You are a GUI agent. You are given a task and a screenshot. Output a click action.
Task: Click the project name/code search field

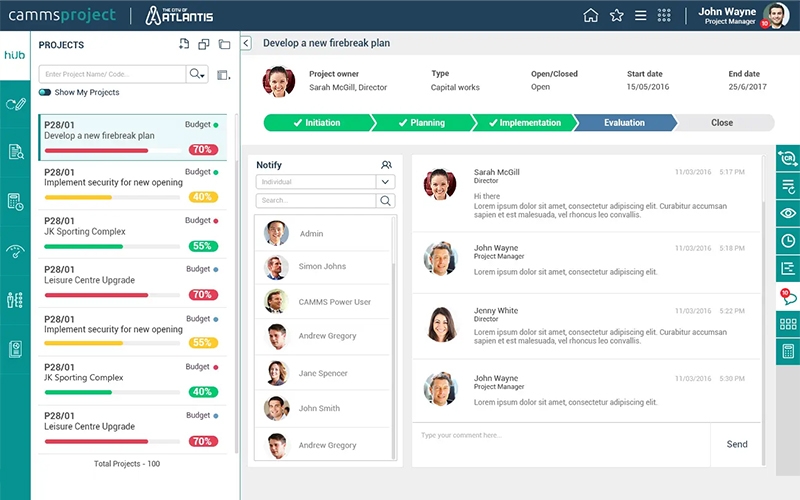[x=112, y=74]
